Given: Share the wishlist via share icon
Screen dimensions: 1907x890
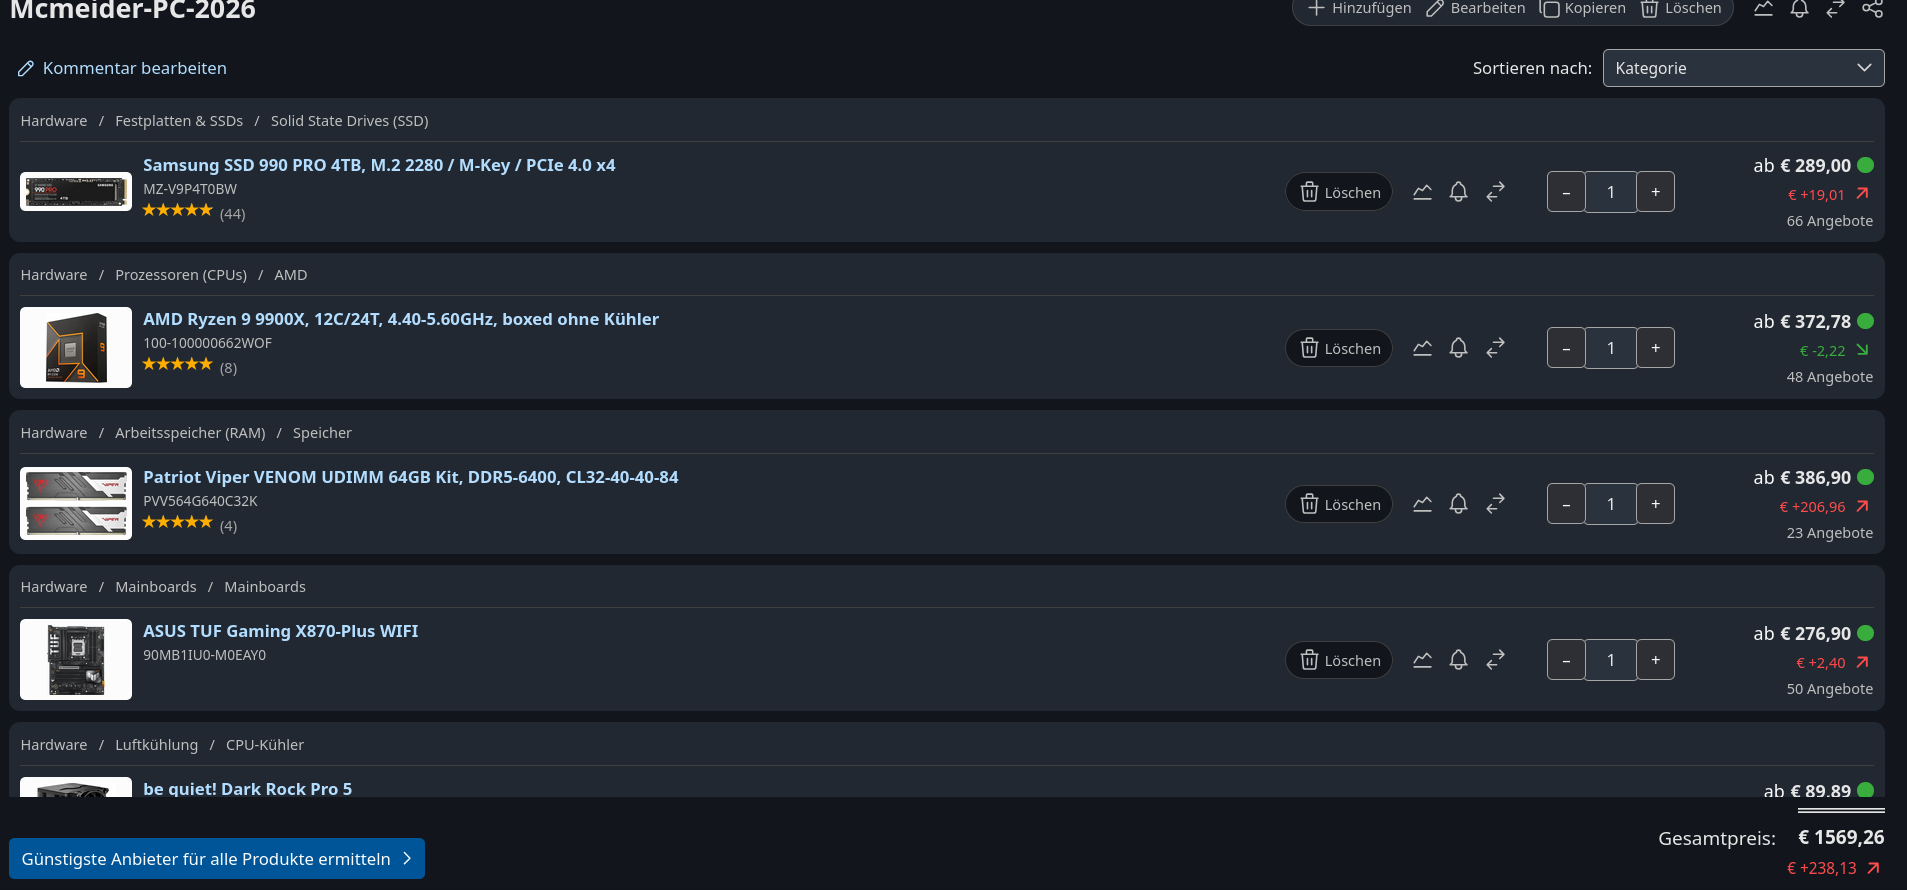Looking at the screenshot, I should 1872,8.
